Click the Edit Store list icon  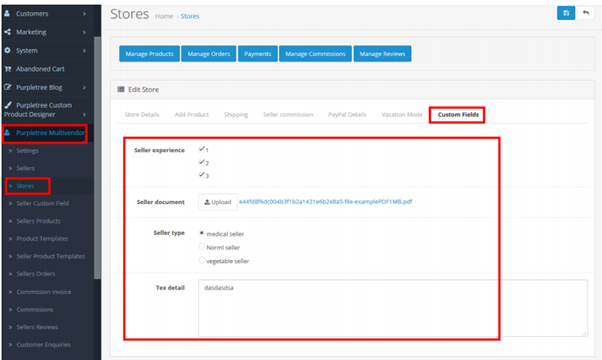coord(121,89)
